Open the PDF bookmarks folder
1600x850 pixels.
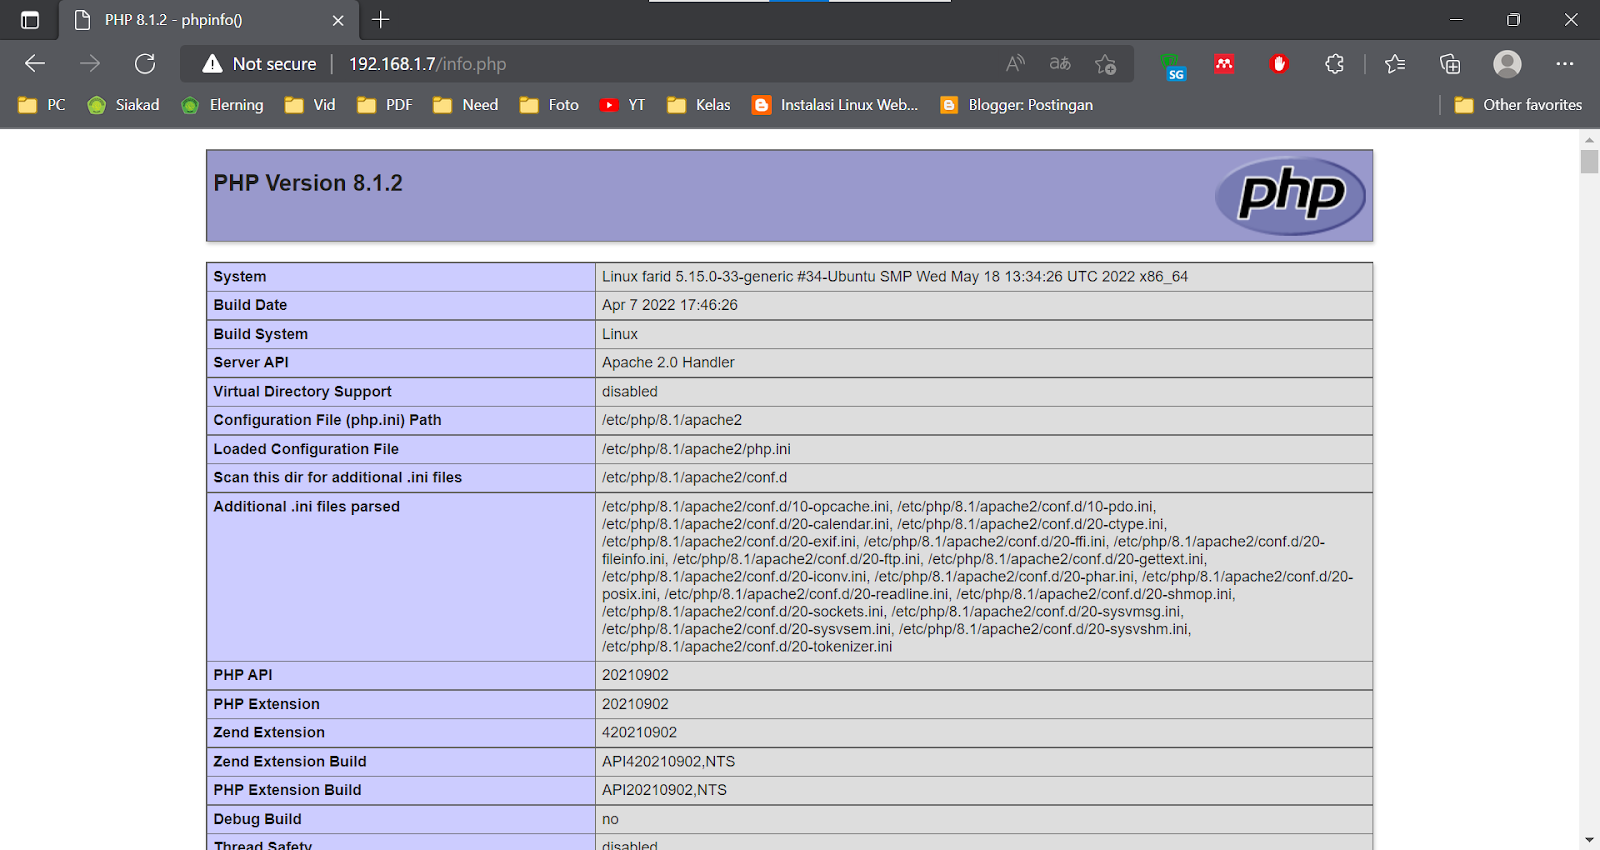[385, 105]
